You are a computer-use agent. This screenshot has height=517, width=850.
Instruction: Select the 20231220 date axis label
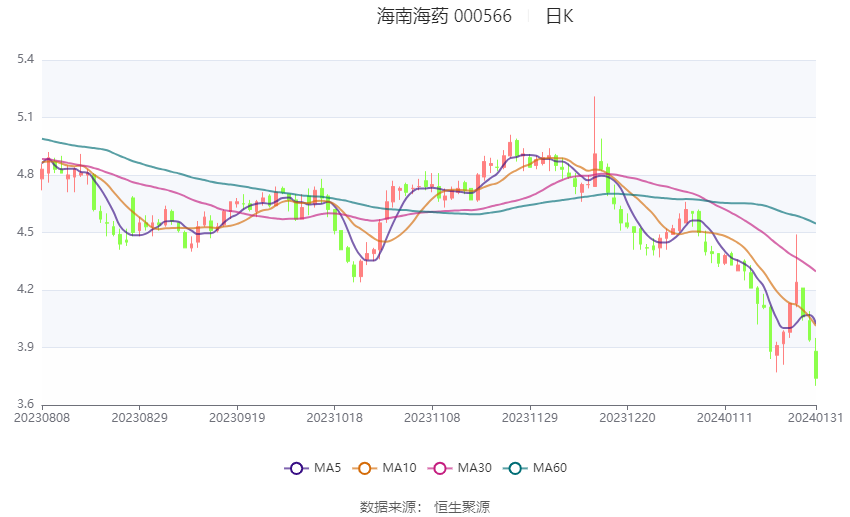627,418
